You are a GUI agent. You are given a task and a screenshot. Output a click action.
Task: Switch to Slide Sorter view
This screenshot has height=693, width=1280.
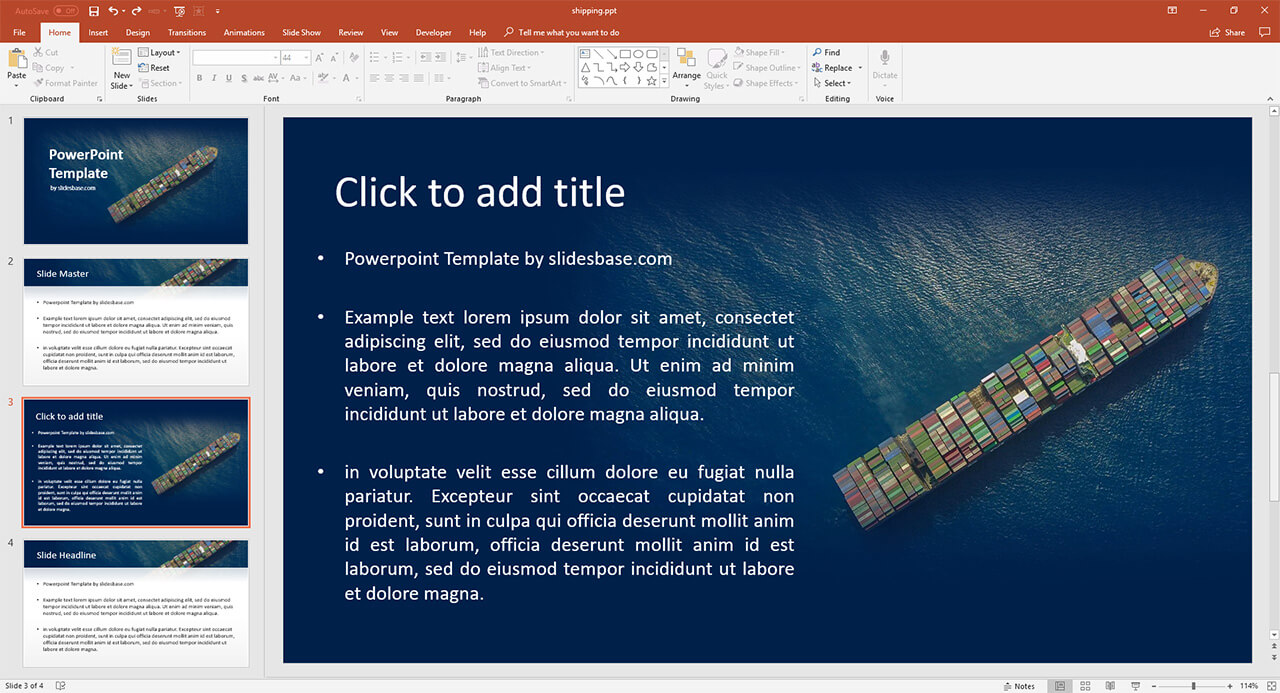1085,686
